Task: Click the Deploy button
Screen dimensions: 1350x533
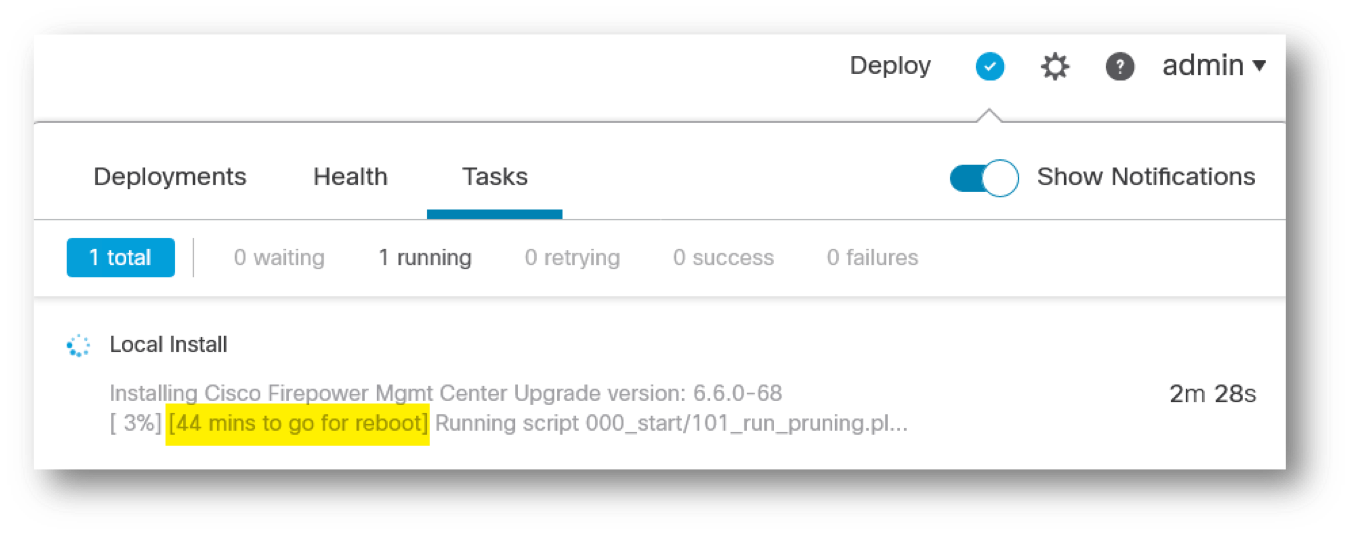Action: coord(890,66)
